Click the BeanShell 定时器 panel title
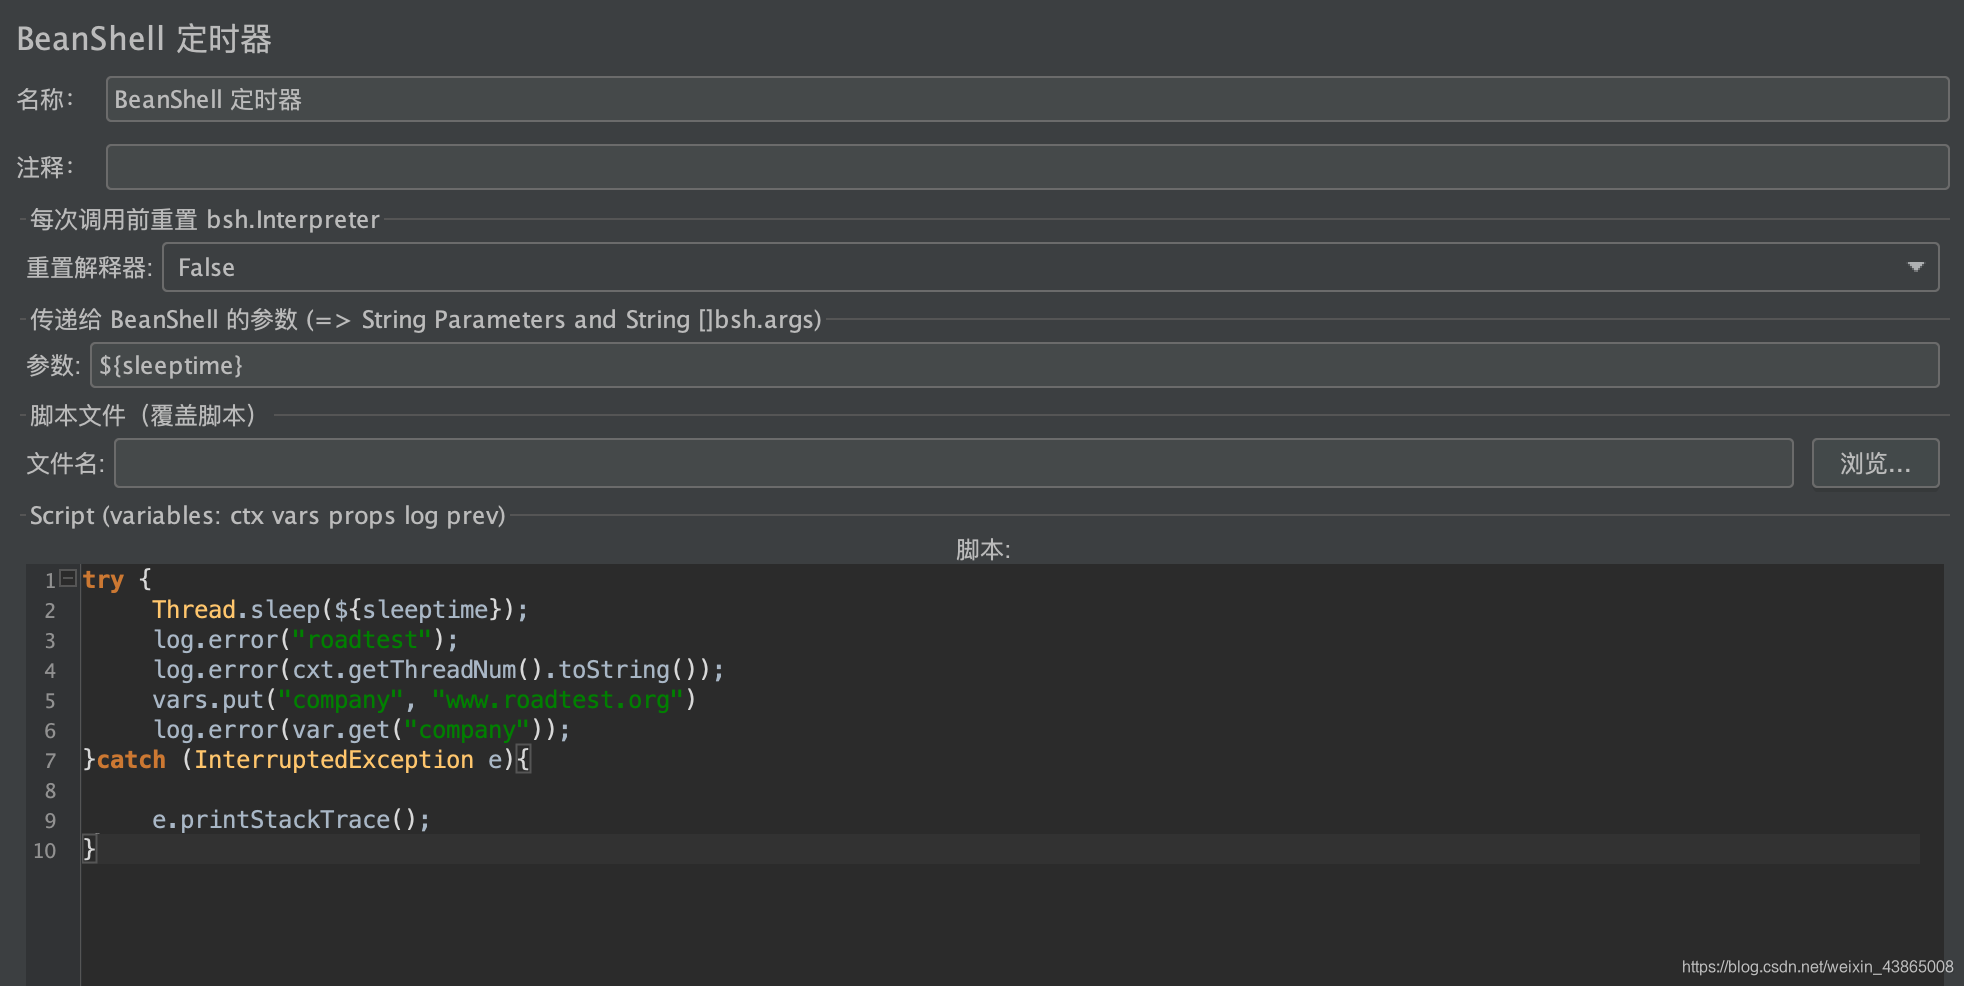1964x986 pixels. tap(144, 39)
